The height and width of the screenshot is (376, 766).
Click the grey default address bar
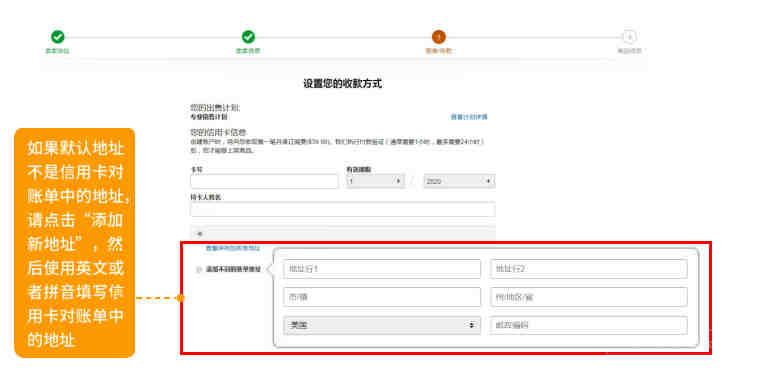point(343,233)
